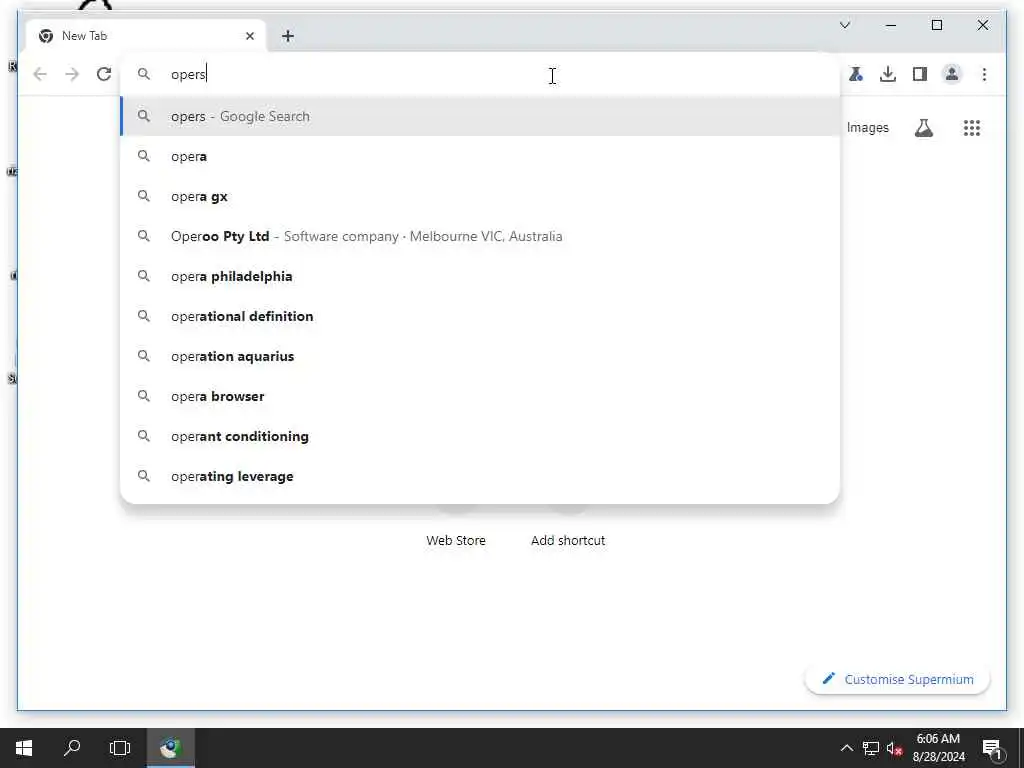
Task: Go forward using the forward arrow
Action: click(x=72, y=74)
